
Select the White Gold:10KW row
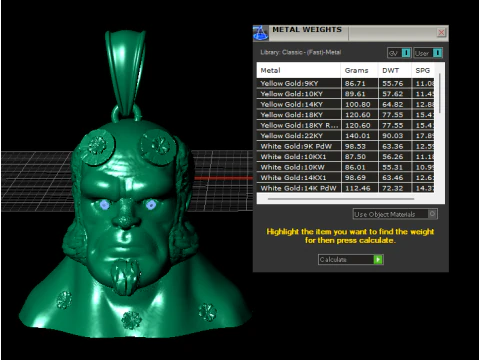tap(345, 167)
